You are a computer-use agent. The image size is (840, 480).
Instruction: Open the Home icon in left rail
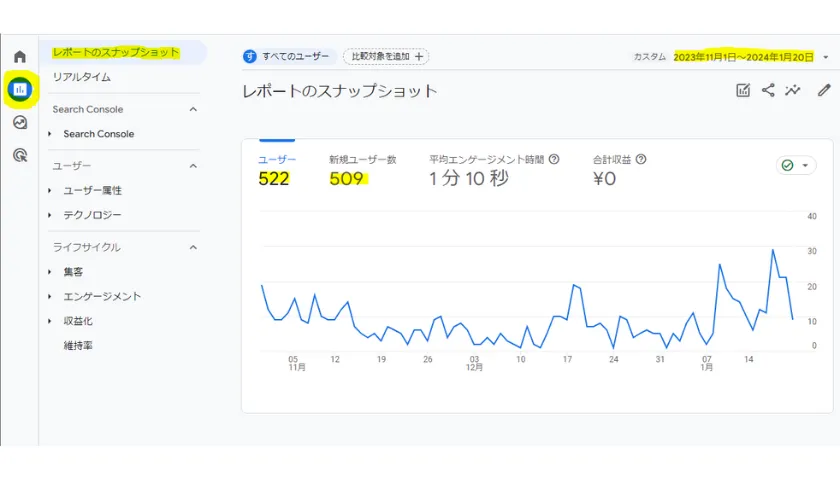19,57
